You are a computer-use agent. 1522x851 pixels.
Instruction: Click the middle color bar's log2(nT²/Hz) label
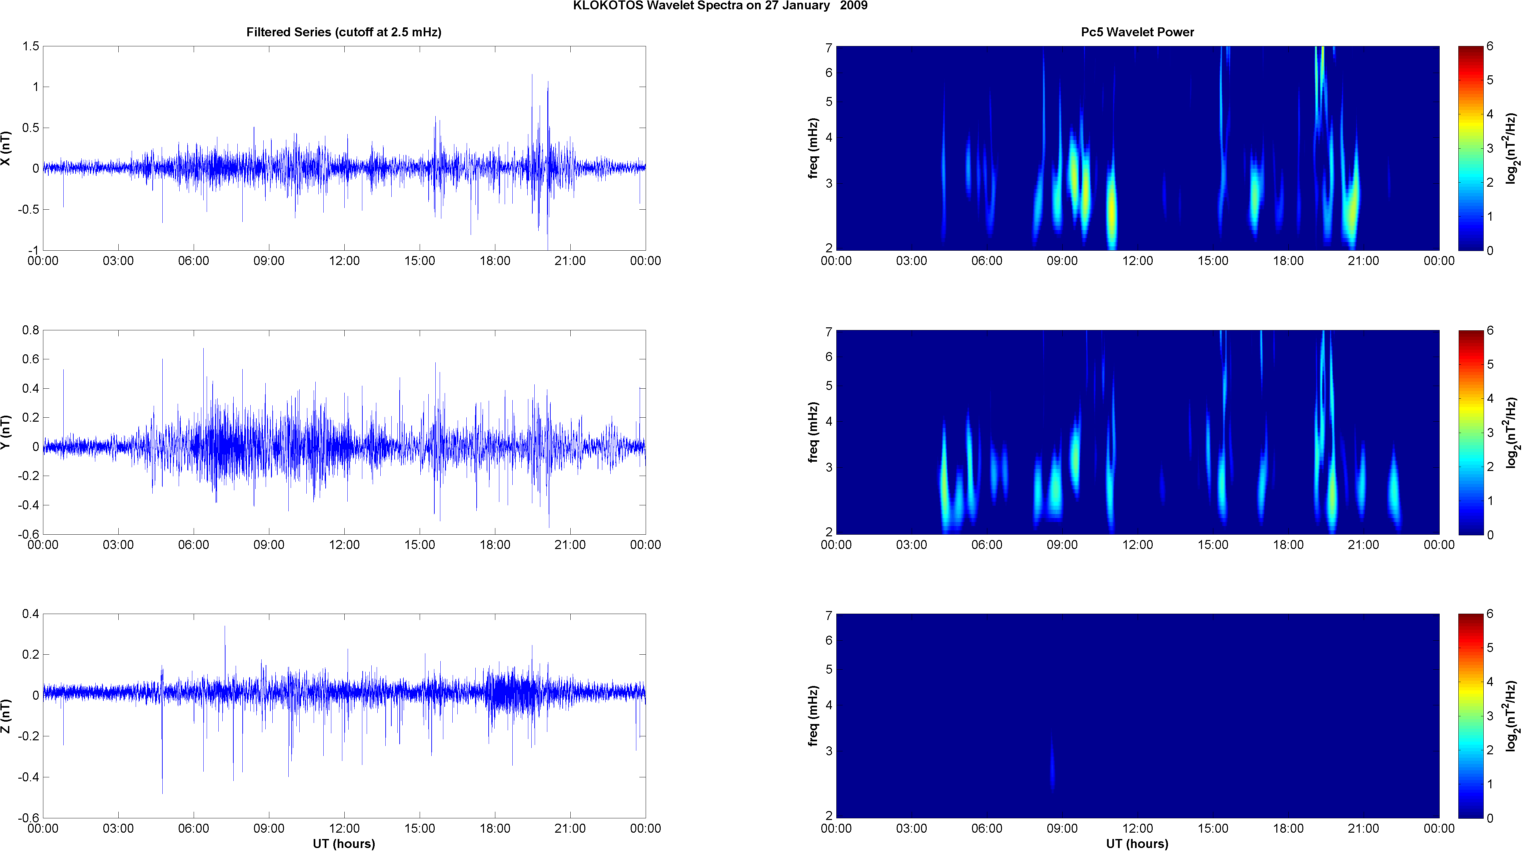pos(1513,432)
